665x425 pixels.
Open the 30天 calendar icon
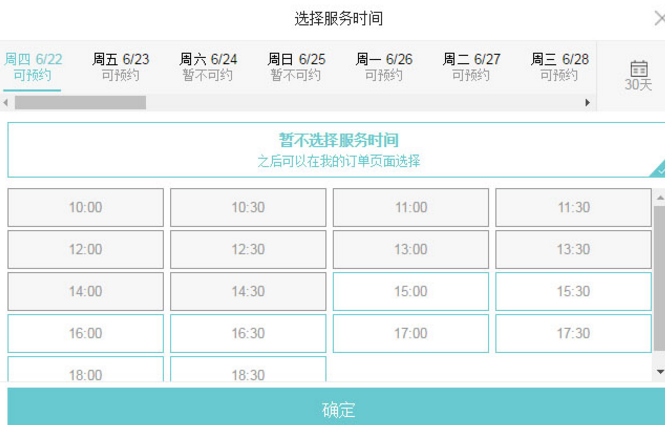tap(637, 75)
